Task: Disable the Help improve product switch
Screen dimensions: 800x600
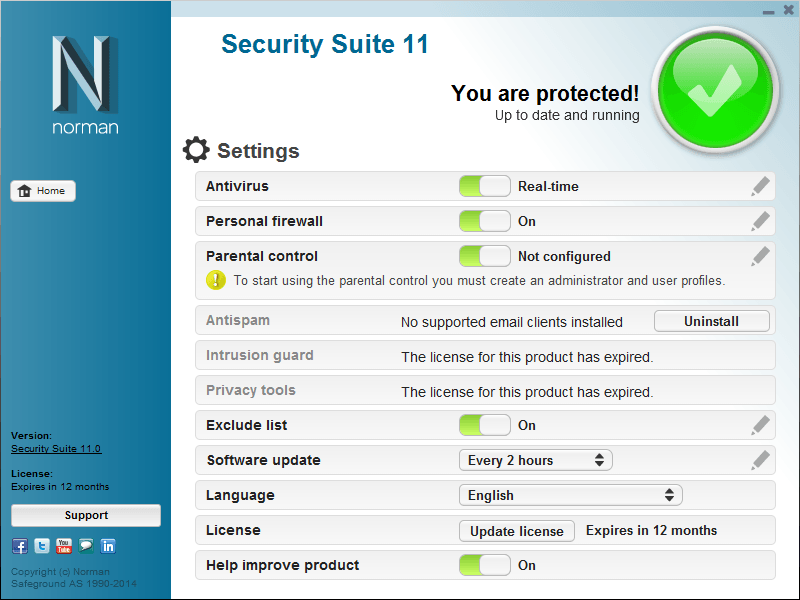Action: (x=484, y=565)
